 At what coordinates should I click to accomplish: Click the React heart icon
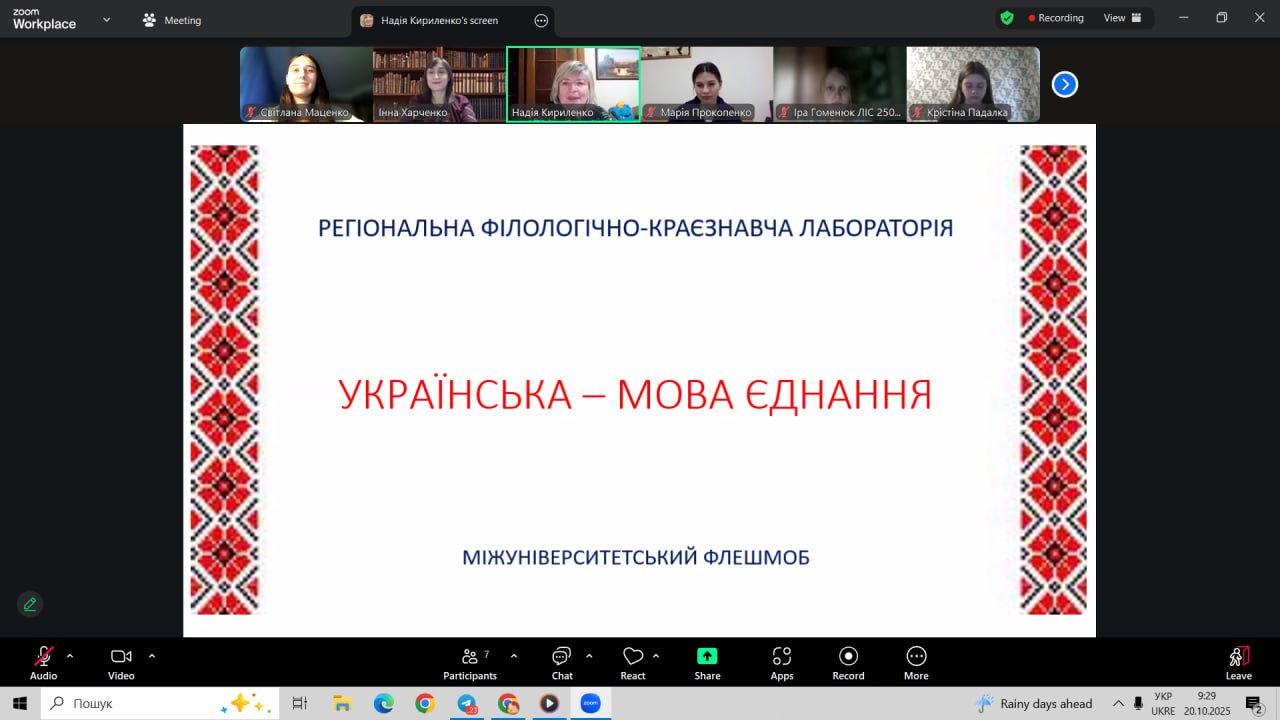click(x=633, y=663)
